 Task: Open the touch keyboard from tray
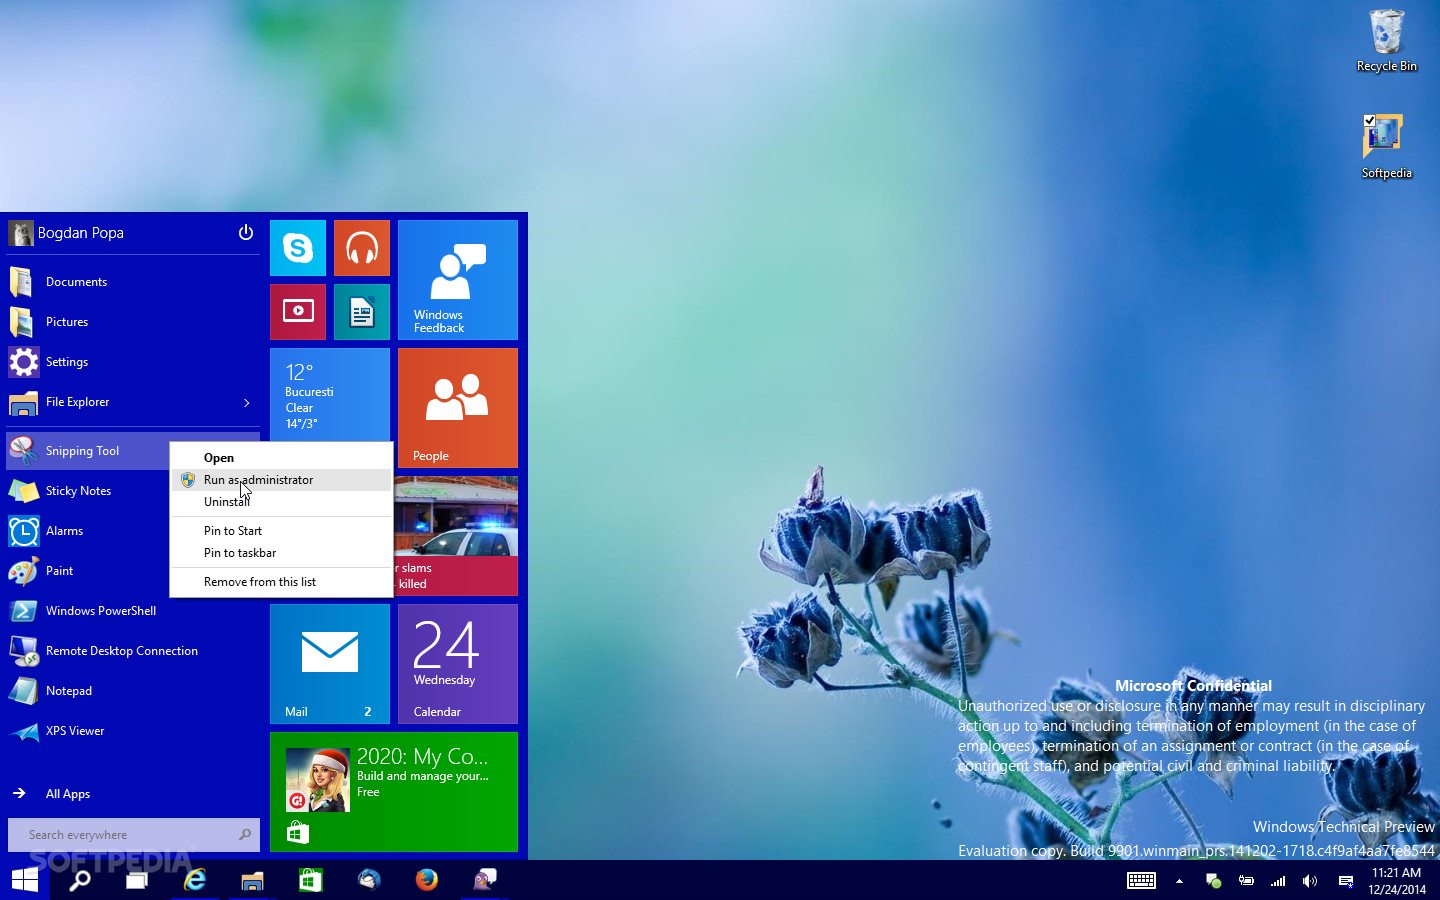click(1141, 881)
